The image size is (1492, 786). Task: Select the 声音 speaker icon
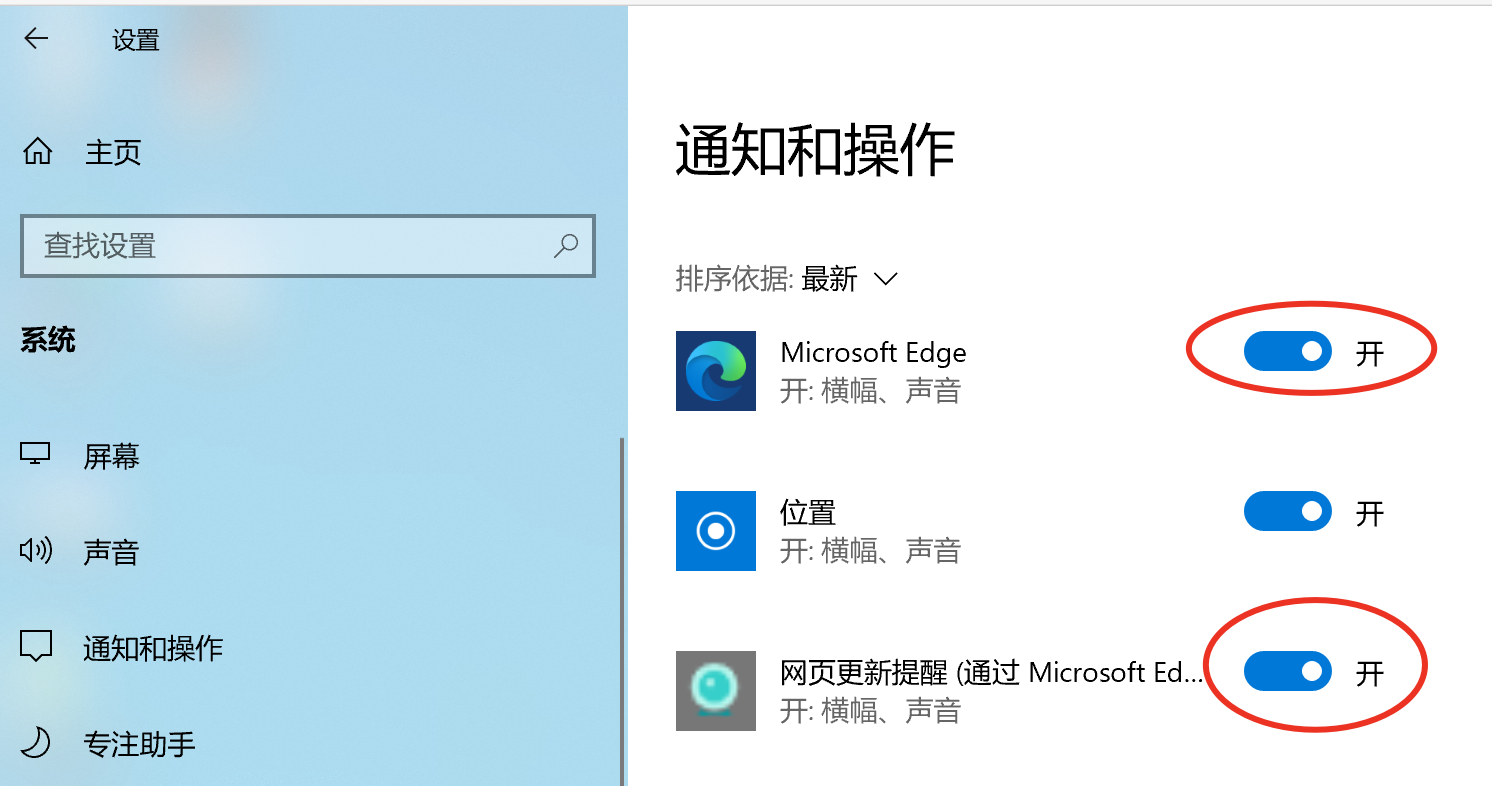click(36, 551)
